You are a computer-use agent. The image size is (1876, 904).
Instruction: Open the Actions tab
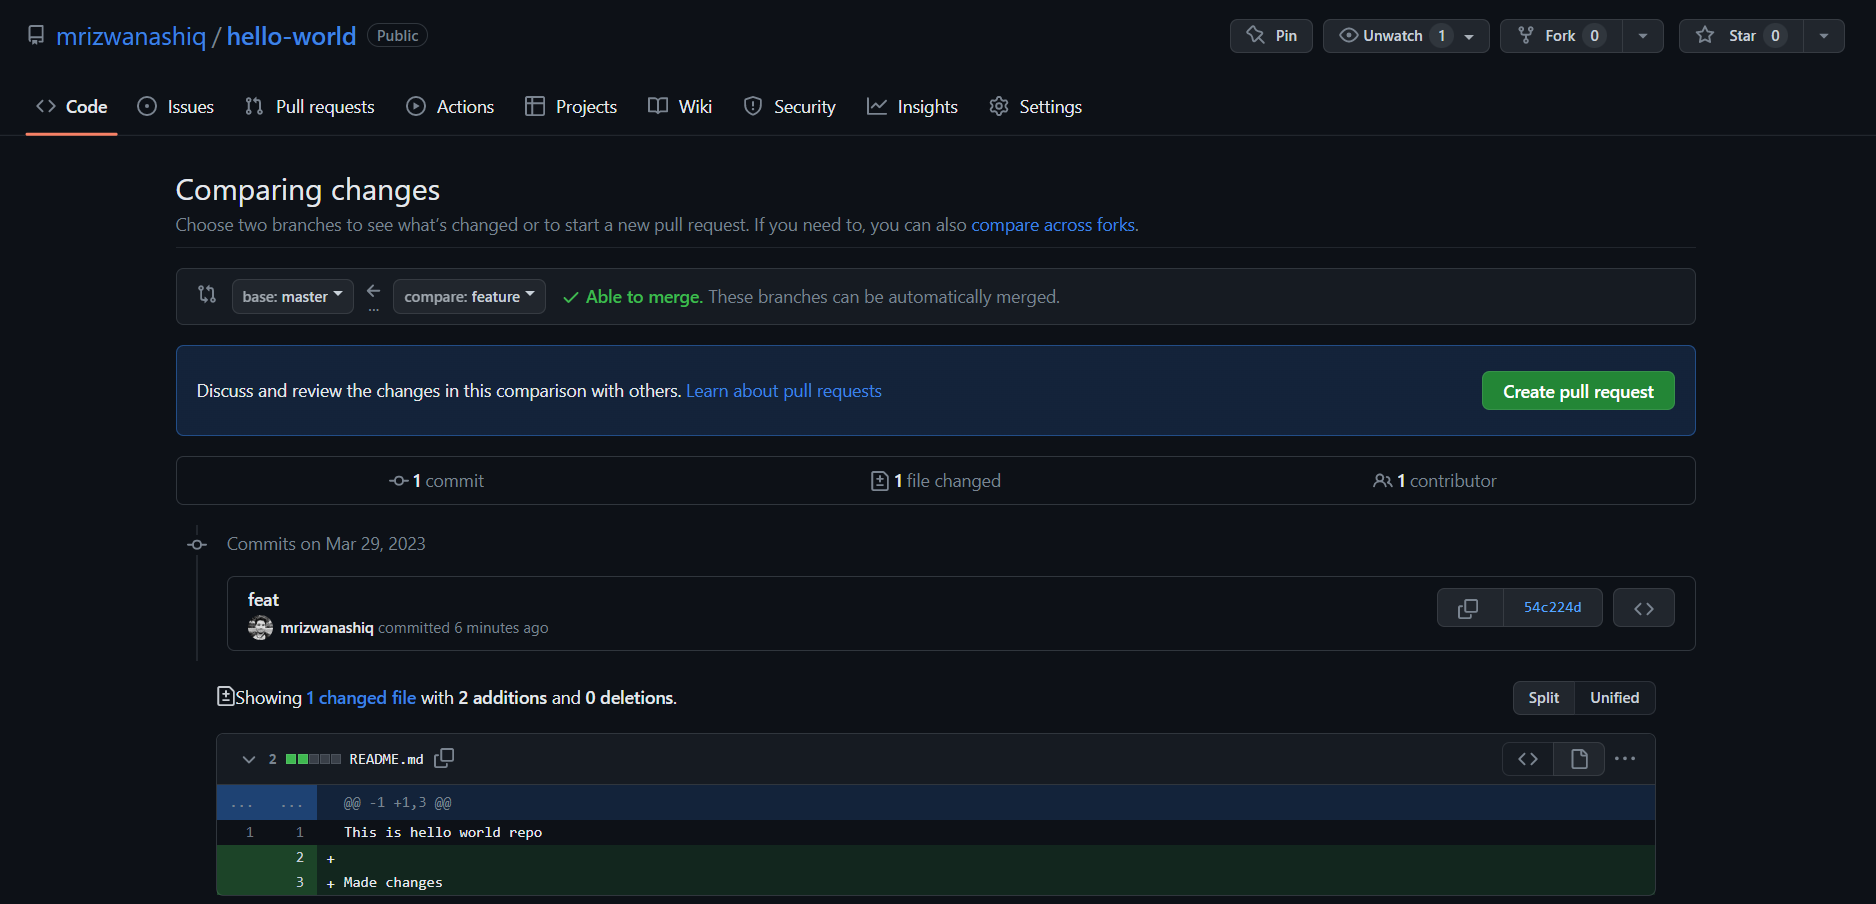(450, 106)
